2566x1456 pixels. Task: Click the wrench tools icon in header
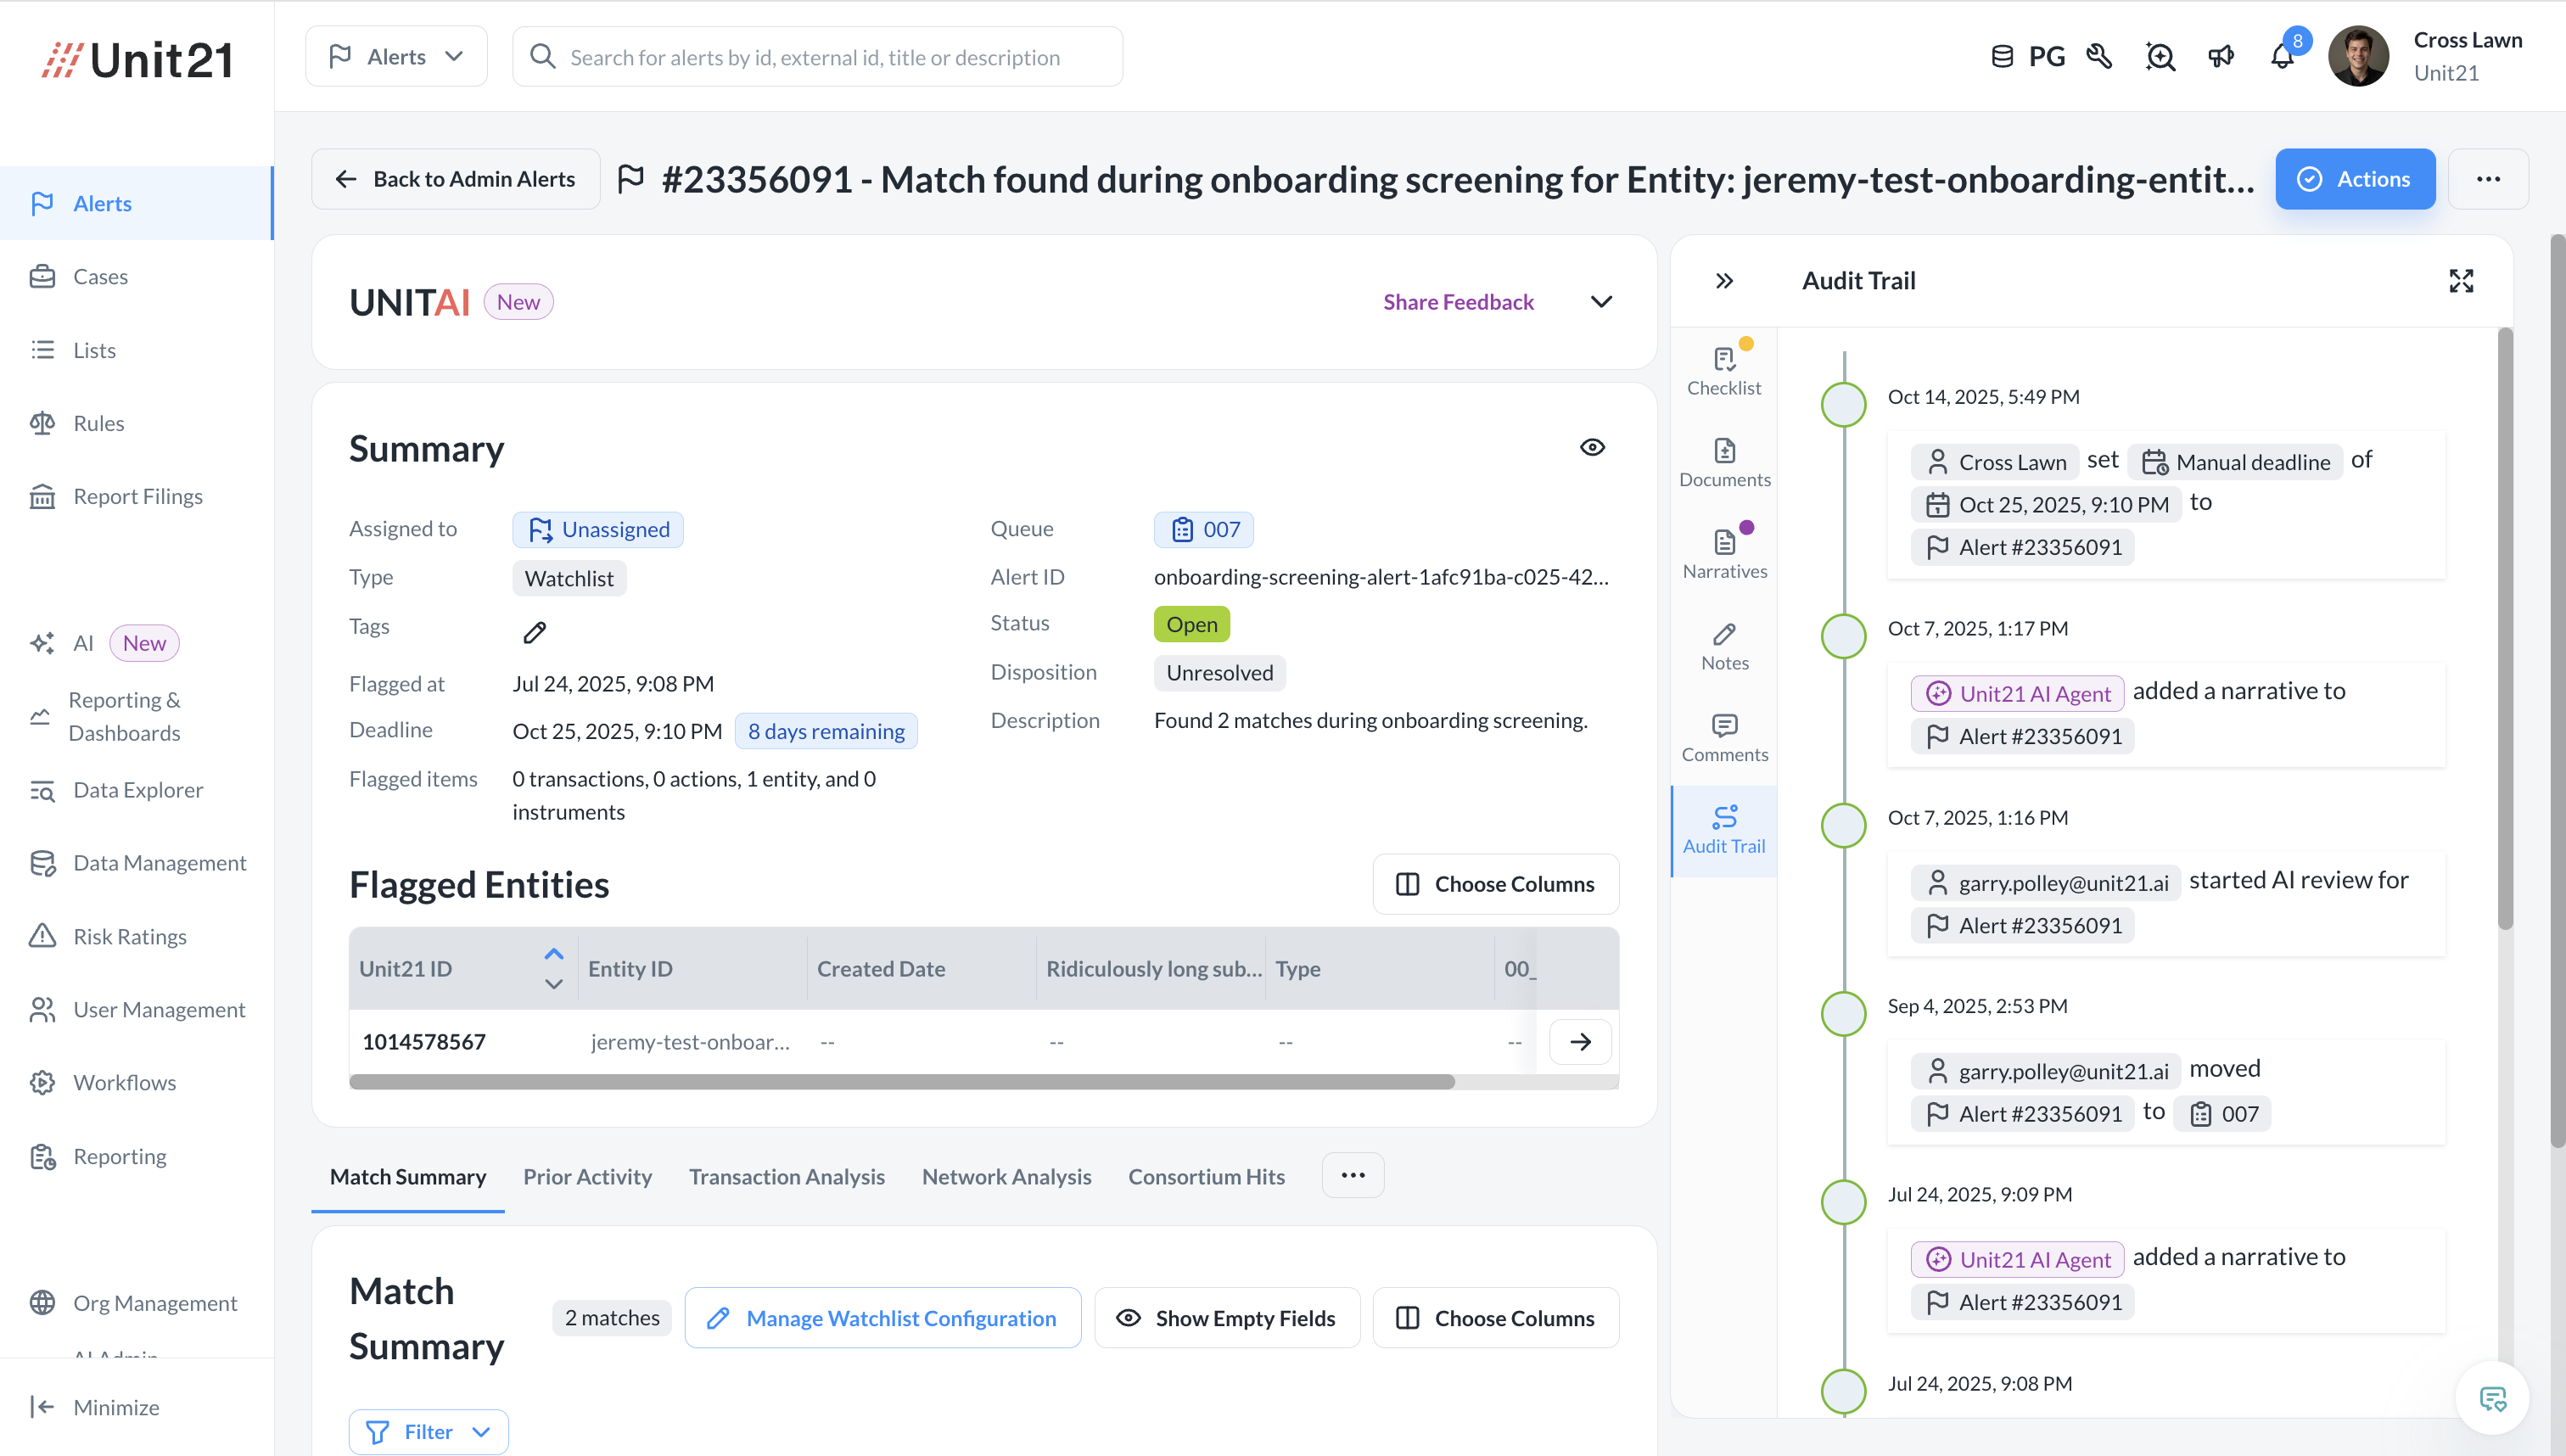pyautogui.click(x=2100, y=57)
